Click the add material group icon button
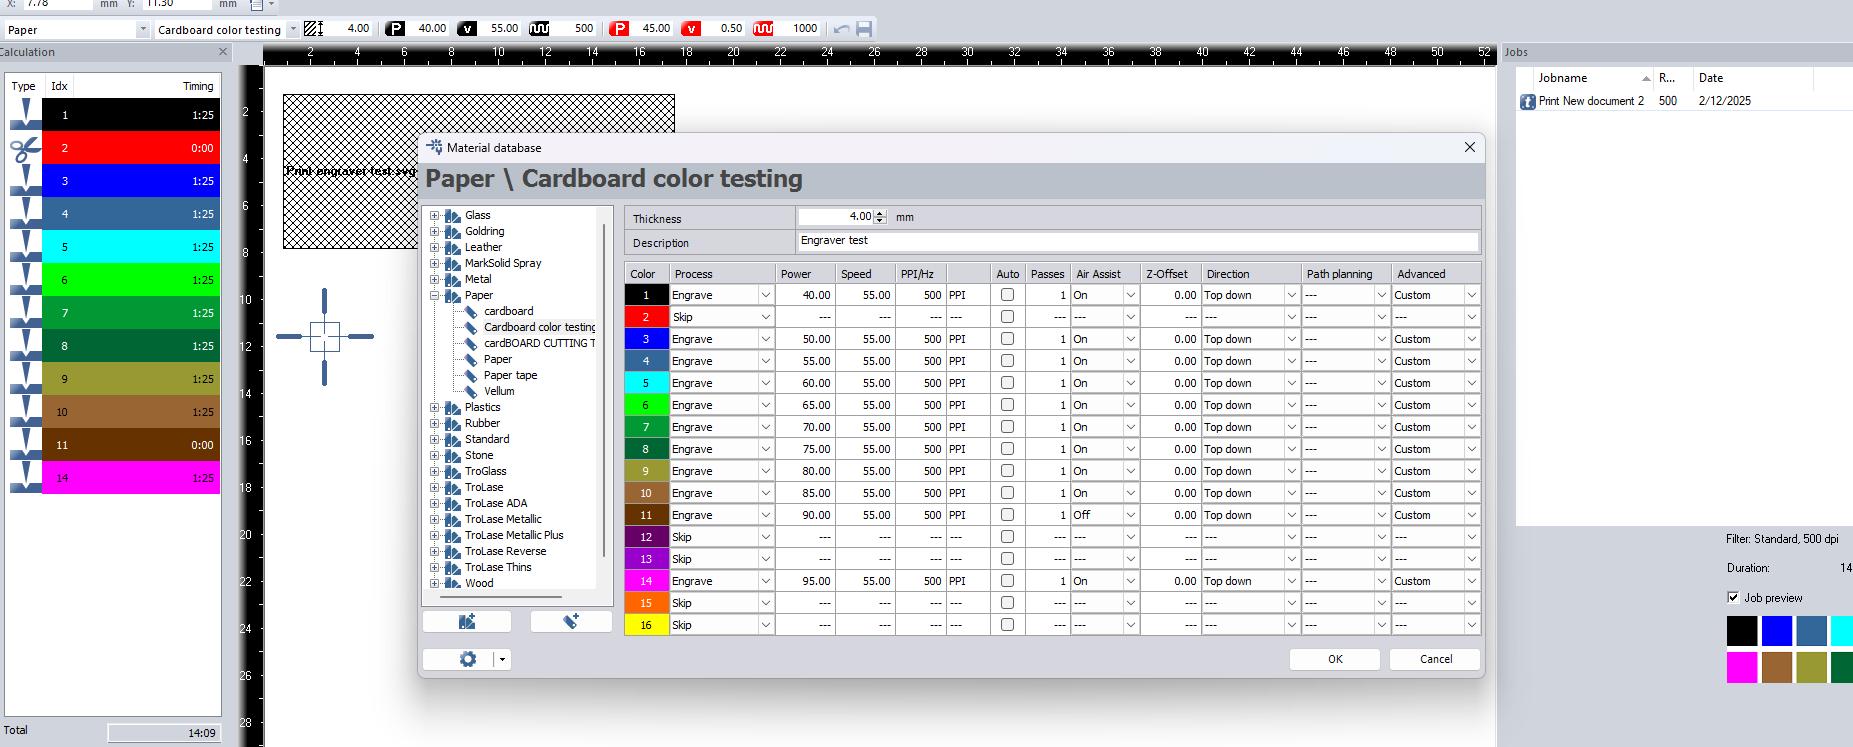1853x747 pixels. [x=467, y=622]
